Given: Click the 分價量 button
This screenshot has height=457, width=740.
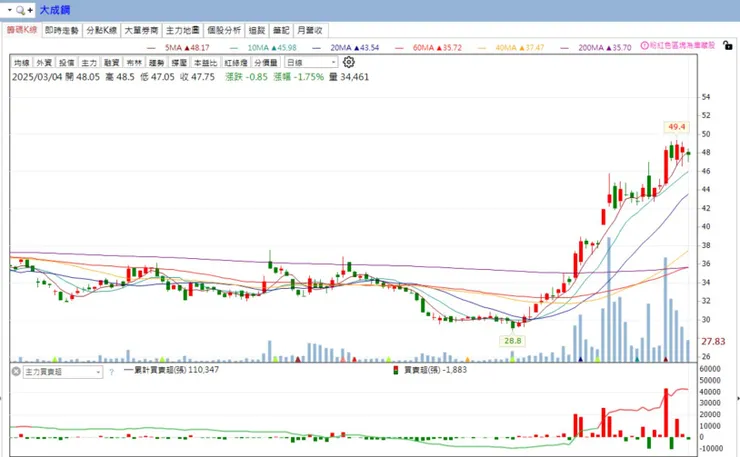Looking at the screenshot, I should 266,62.
